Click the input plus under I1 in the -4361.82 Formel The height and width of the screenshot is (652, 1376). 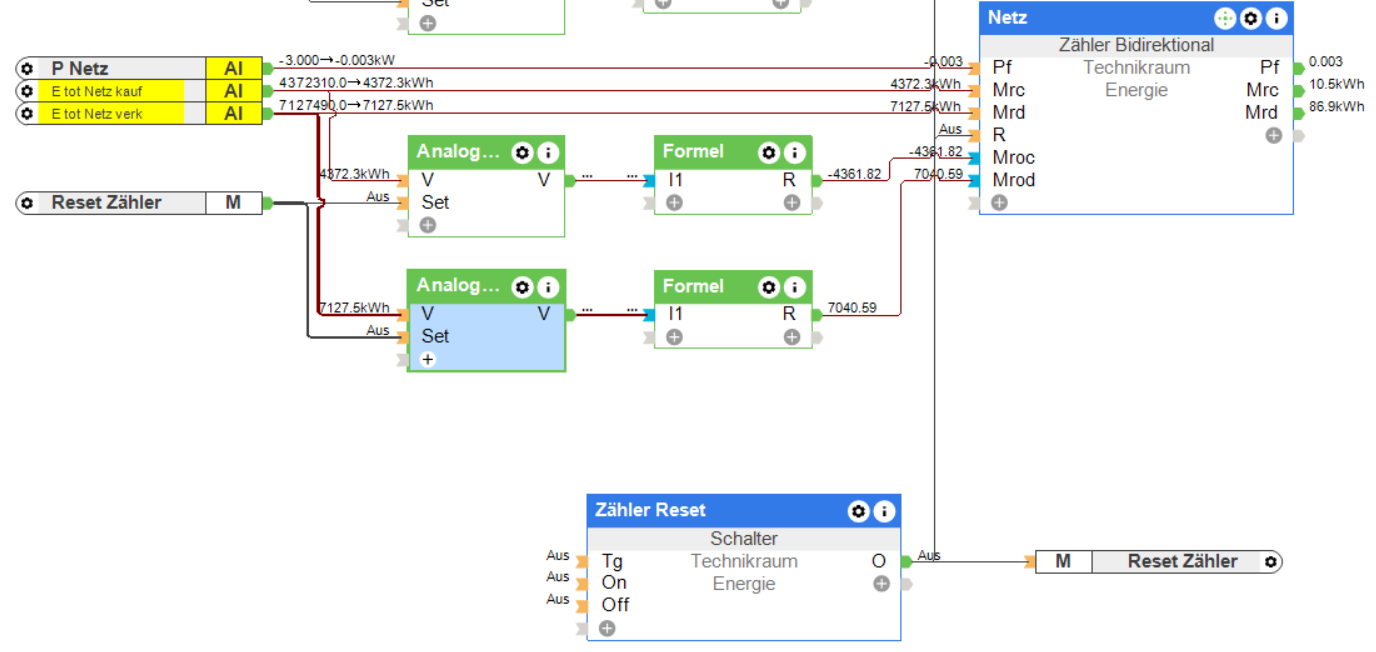(674, 203)
